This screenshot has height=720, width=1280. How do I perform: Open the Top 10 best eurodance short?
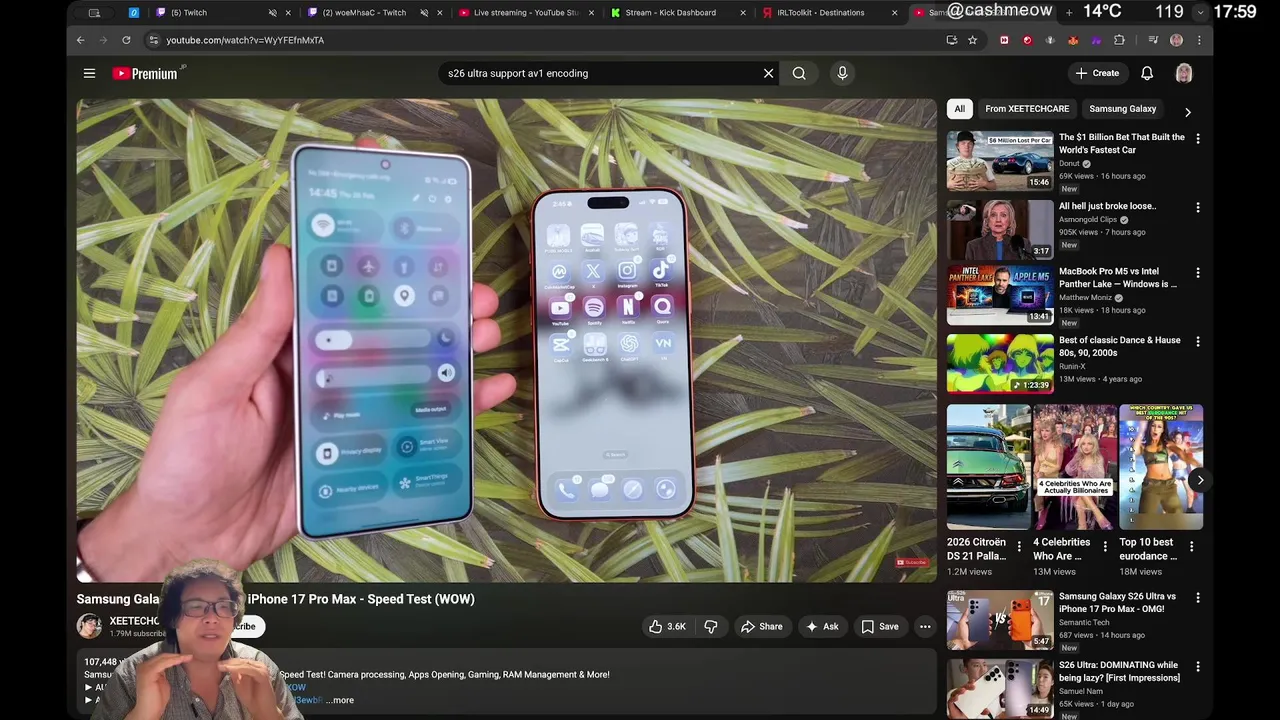click(x=1161, y=467)
